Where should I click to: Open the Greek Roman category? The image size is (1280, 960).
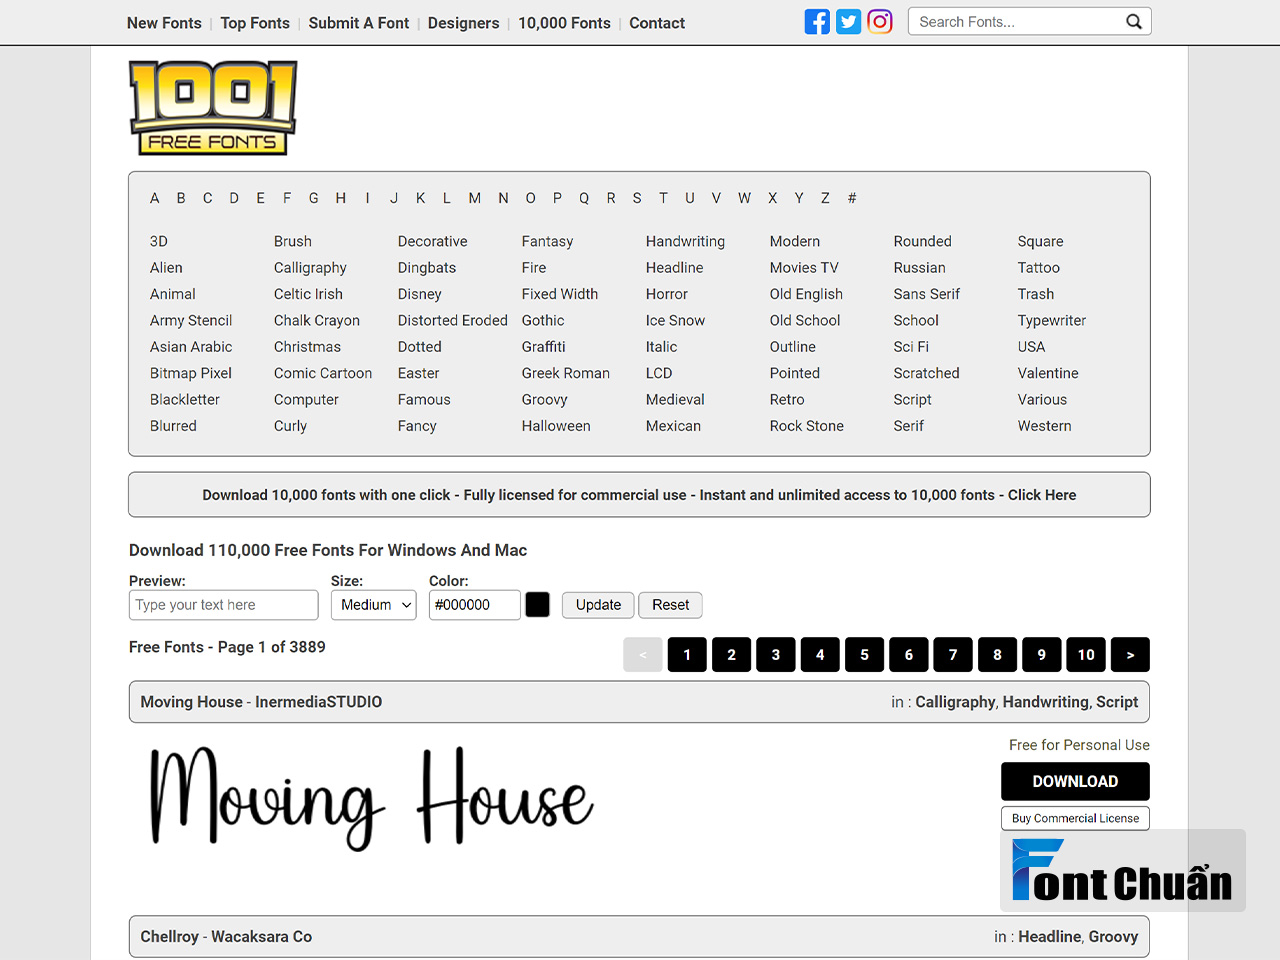pos(566,373)
